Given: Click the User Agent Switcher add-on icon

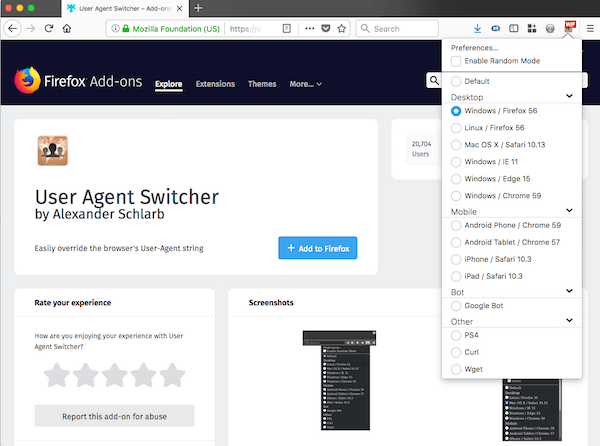Looking at the screenshot, I should point(53,151).
